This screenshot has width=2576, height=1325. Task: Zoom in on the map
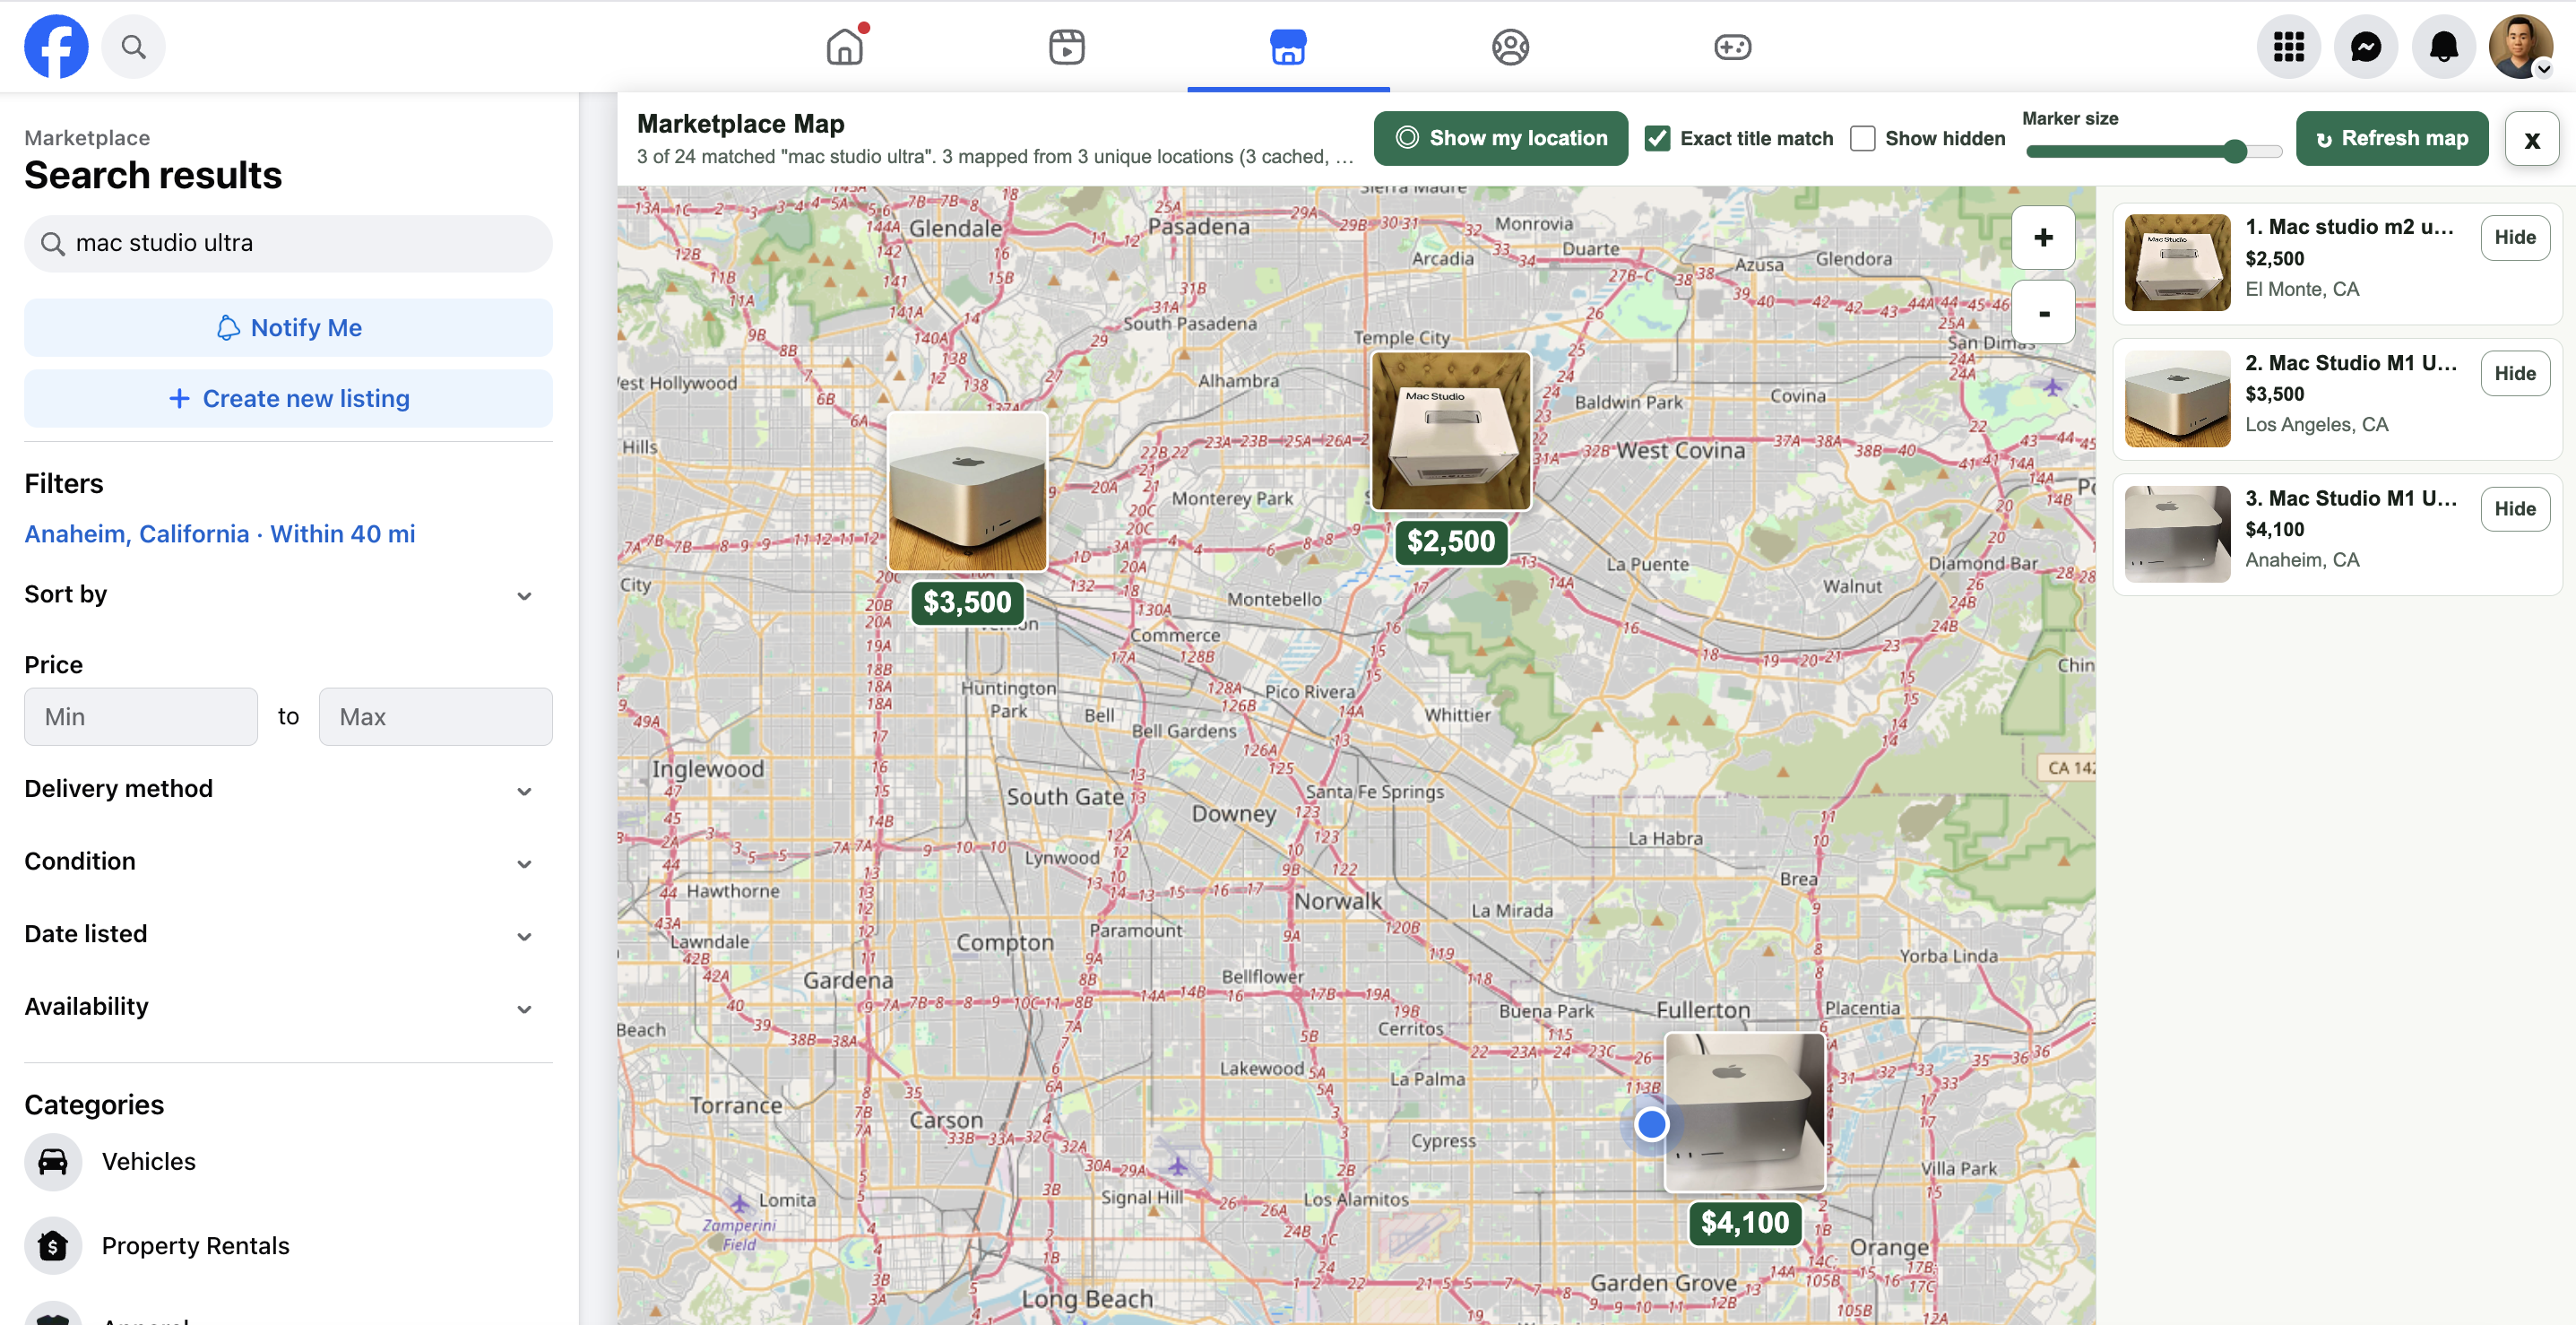(2043, 238)
